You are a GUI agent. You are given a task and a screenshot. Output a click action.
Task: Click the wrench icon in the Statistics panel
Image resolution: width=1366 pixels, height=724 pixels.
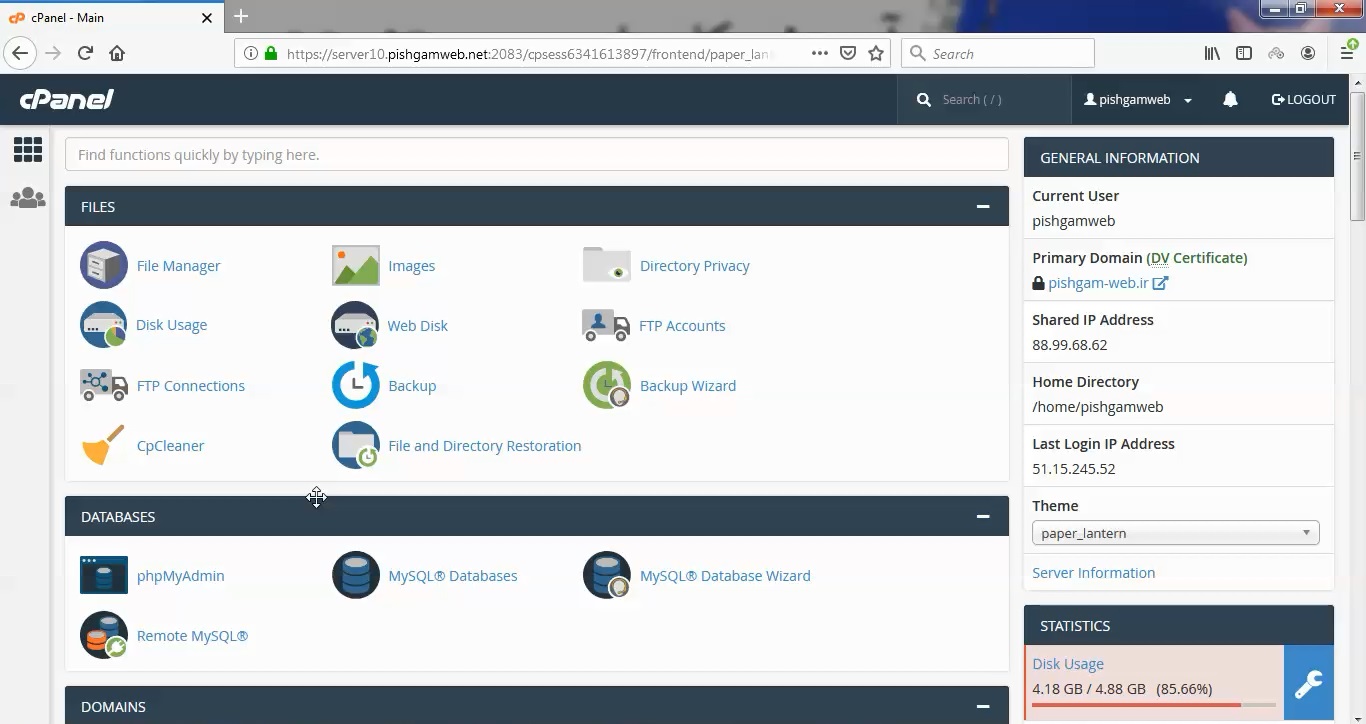coord(1308,683)
